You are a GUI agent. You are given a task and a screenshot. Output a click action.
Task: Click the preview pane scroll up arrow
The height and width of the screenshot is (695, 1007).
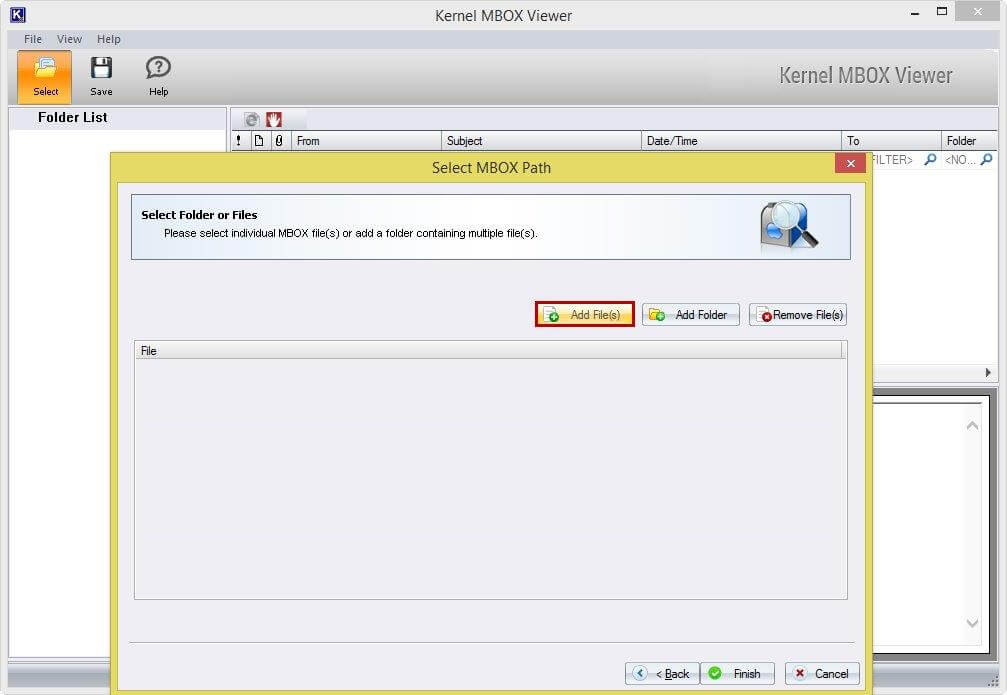point(972,425)
